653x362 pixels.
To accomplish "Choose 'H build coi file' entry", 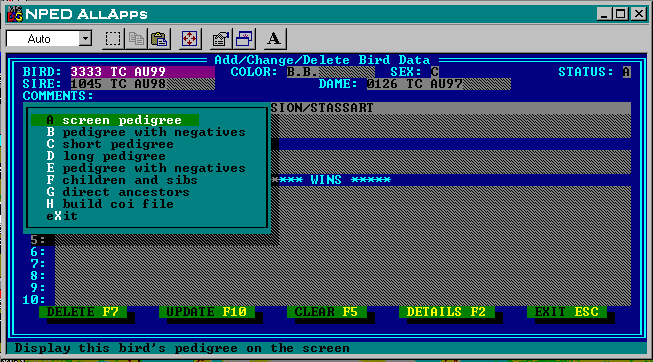I will click(110, 204).
